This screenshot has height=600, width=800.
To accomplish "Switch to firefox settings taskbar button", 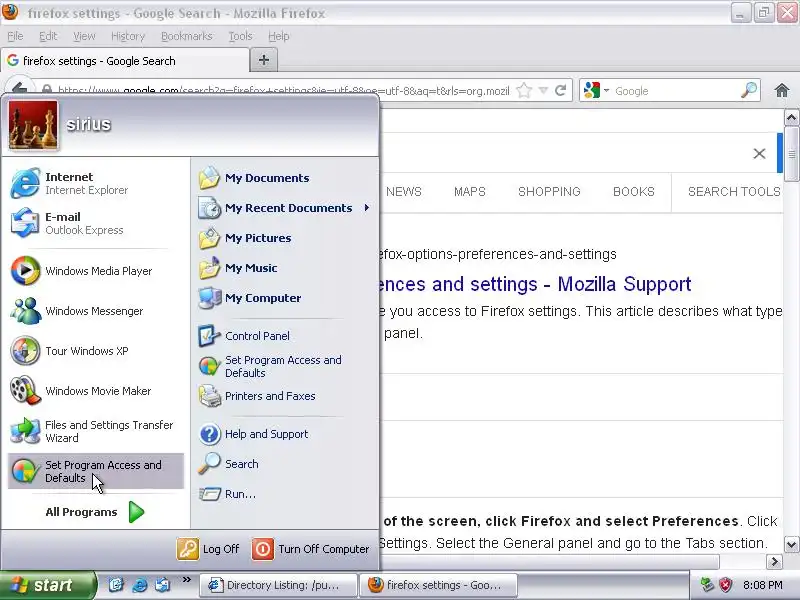I will (x=439, y=585).
